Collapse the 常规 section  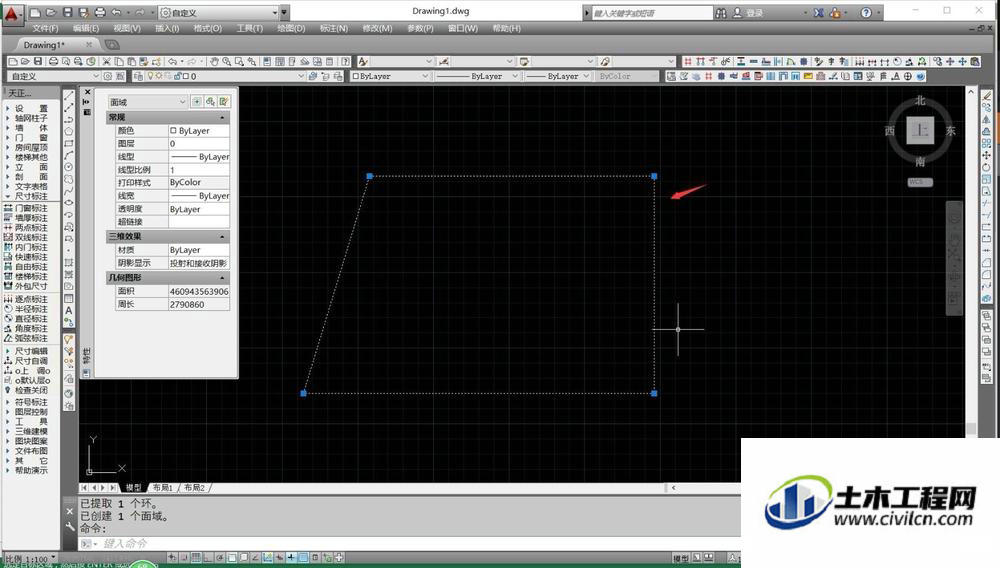click(222, 117)
